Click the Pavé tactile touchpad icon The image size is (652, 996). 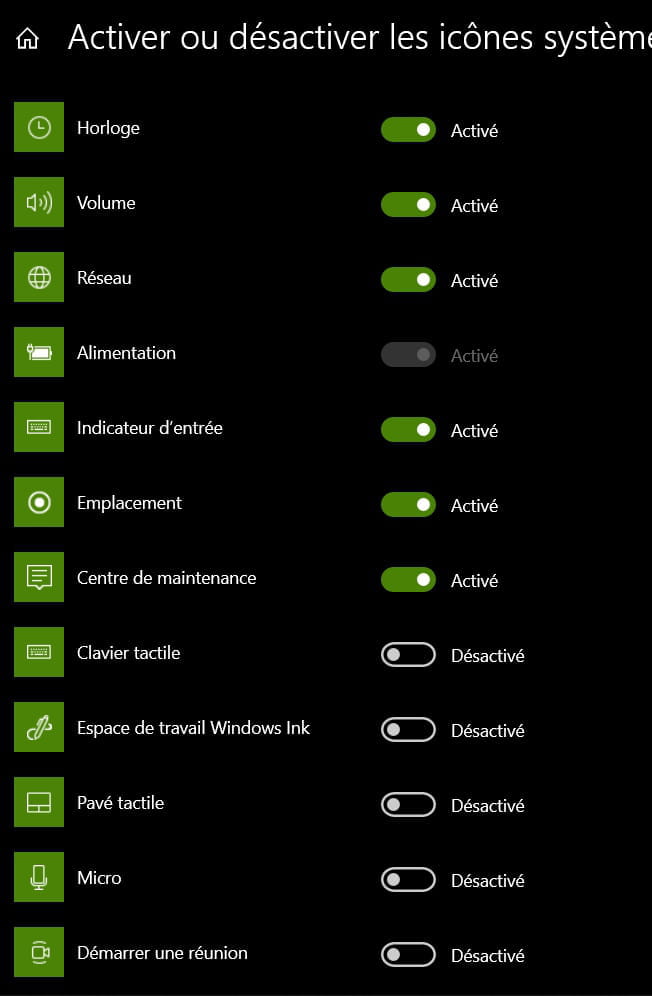point(39,802)
